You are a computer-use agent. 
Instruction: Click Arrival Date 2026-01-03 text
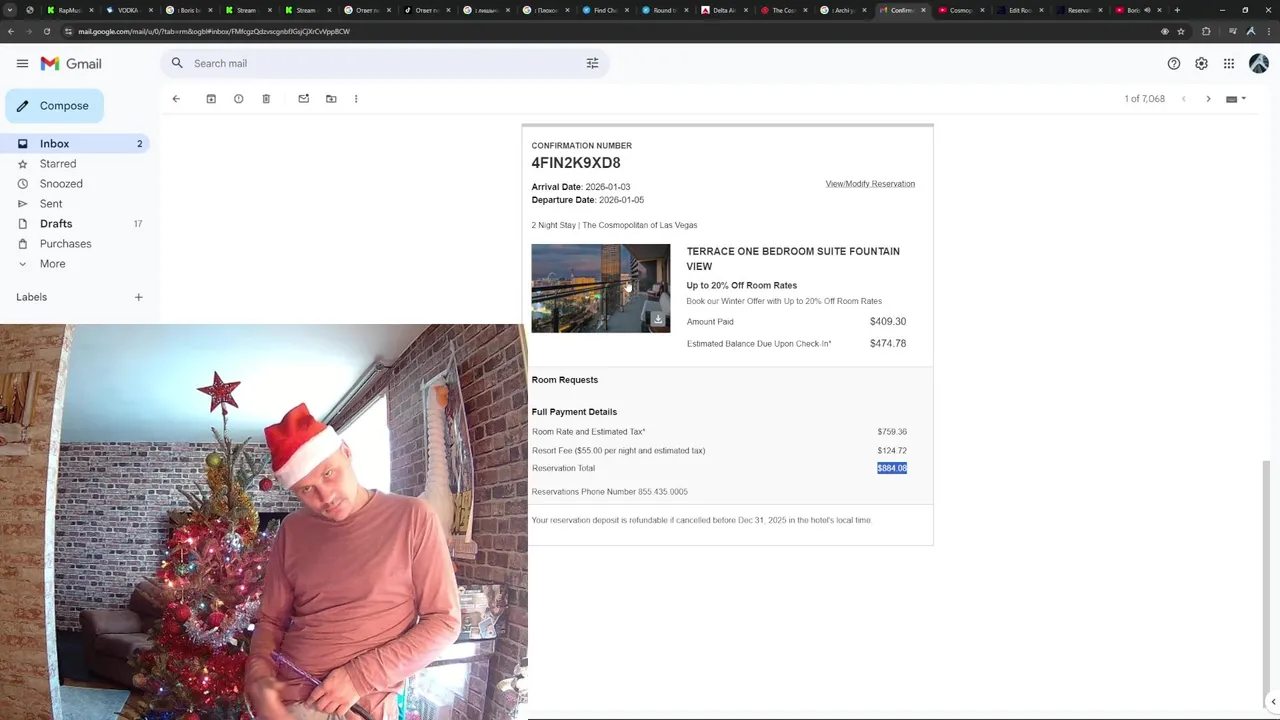click(x=581, y=187)
